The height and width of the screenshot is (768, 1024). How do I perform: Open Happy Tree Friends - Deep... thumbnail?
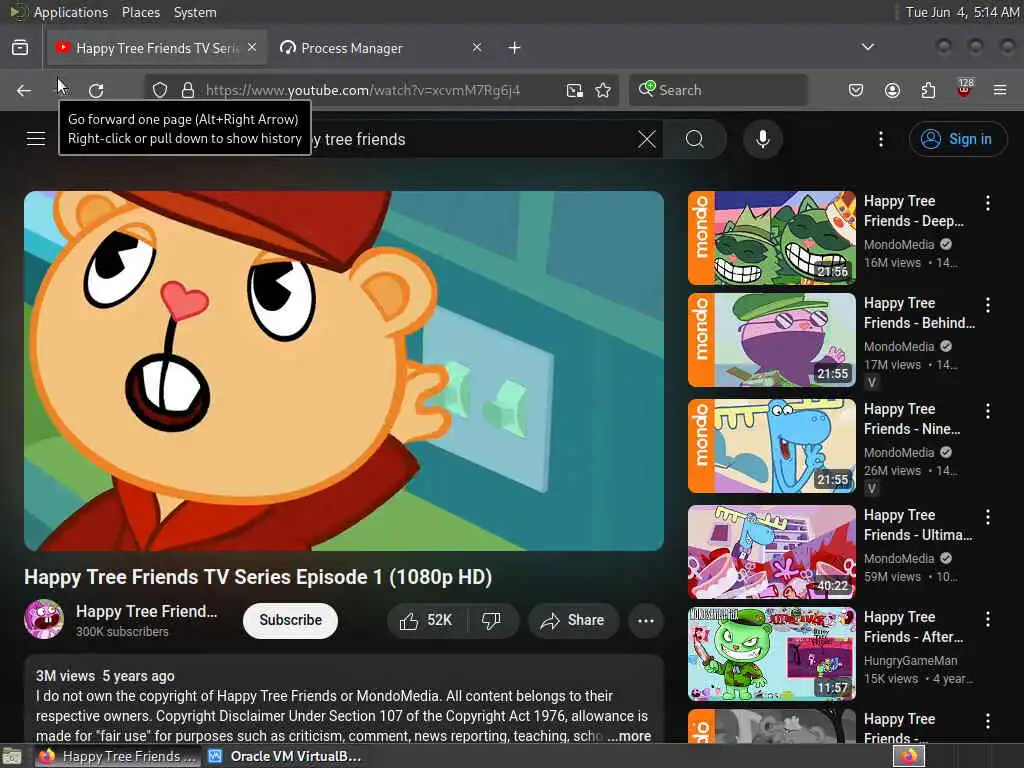(771, 238)
